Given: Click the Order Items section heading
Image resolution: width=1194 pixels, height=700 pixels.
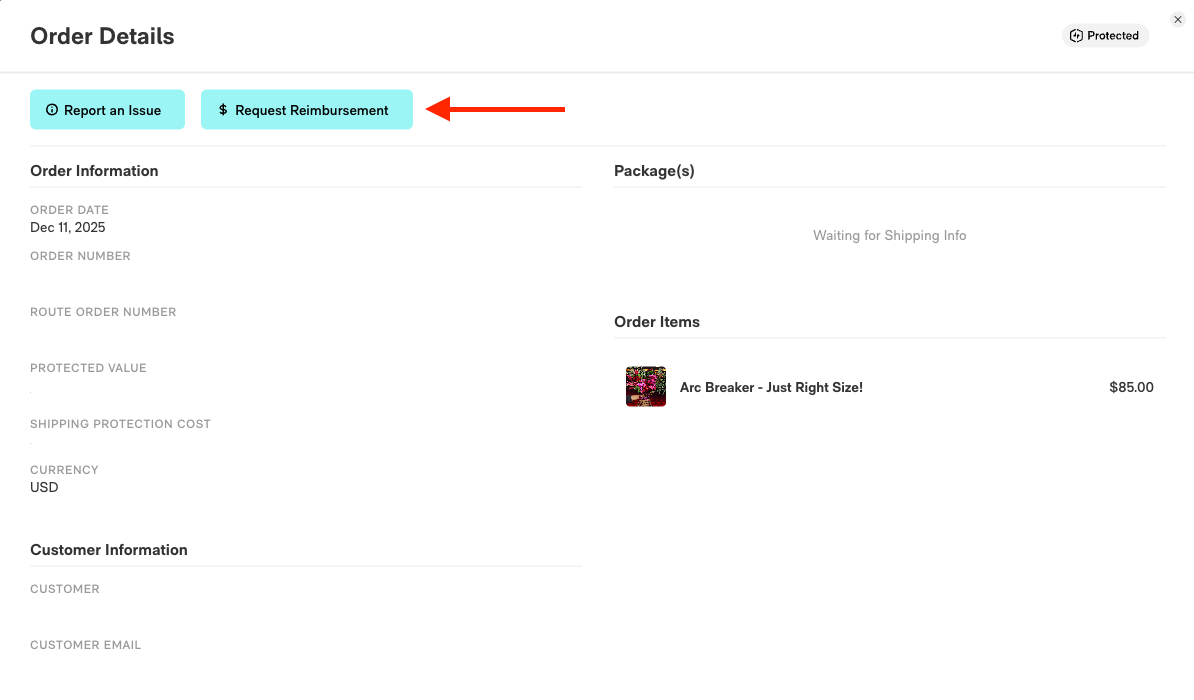Looking at the screenshot, I should point(657,322).
